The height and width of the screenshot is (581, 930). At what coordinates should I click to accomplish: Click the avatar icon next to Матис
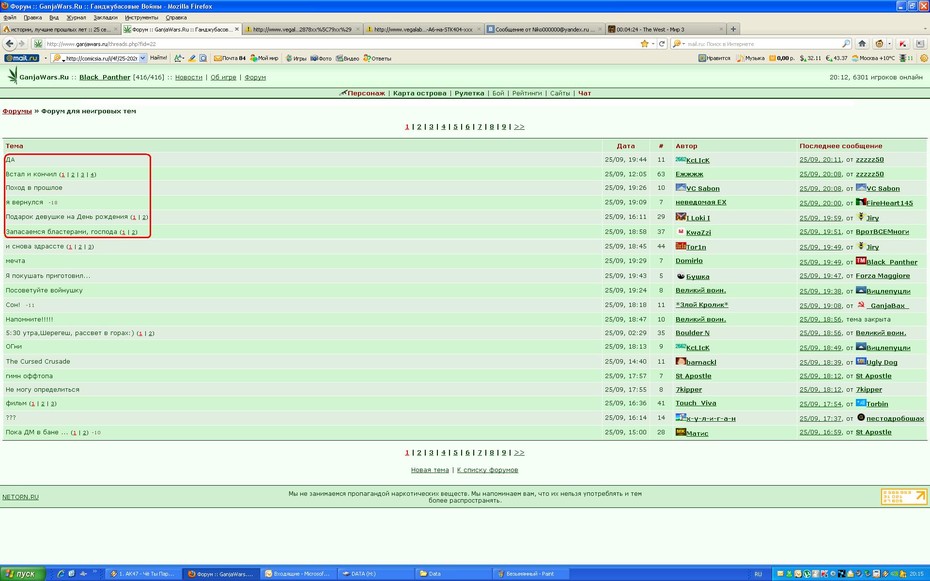coord(680,432)
